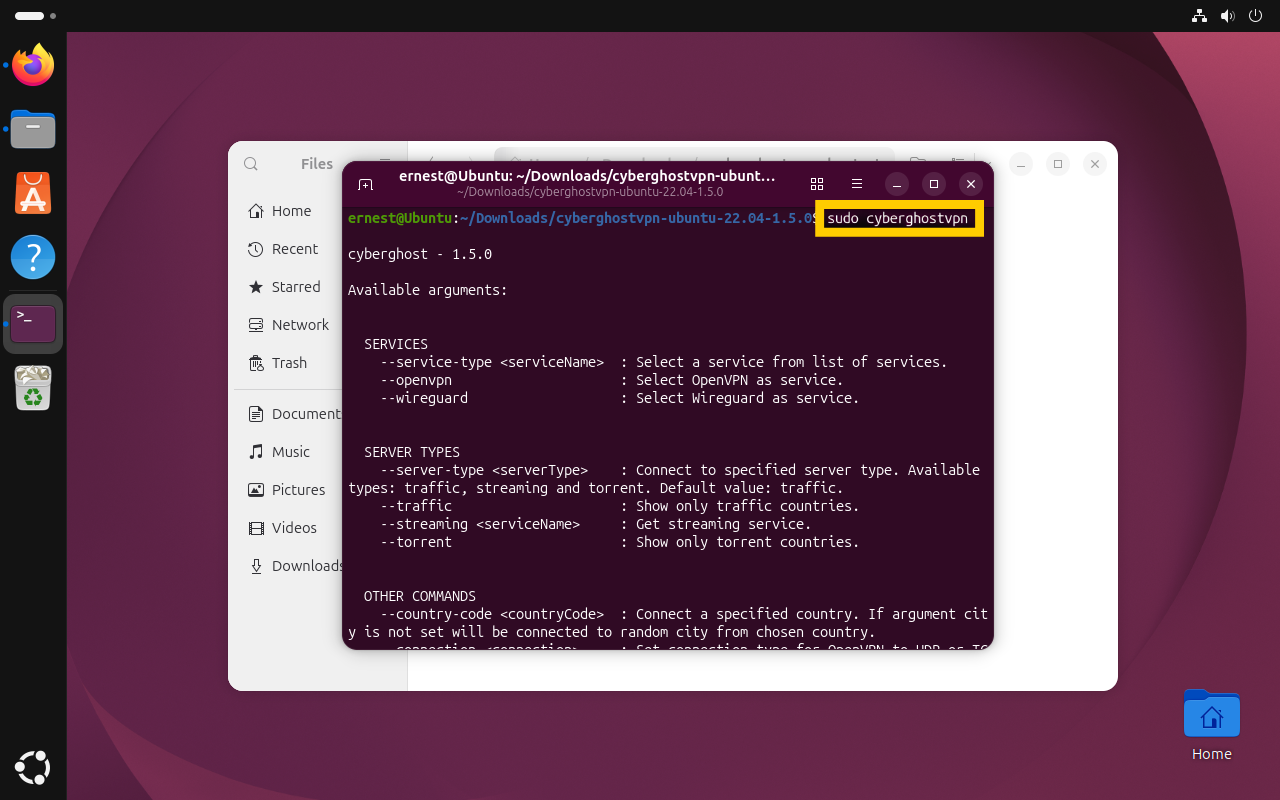Click 'Select Wireguard as service.' description
This screenshot has height=800, width=1280.
point(748,398)
